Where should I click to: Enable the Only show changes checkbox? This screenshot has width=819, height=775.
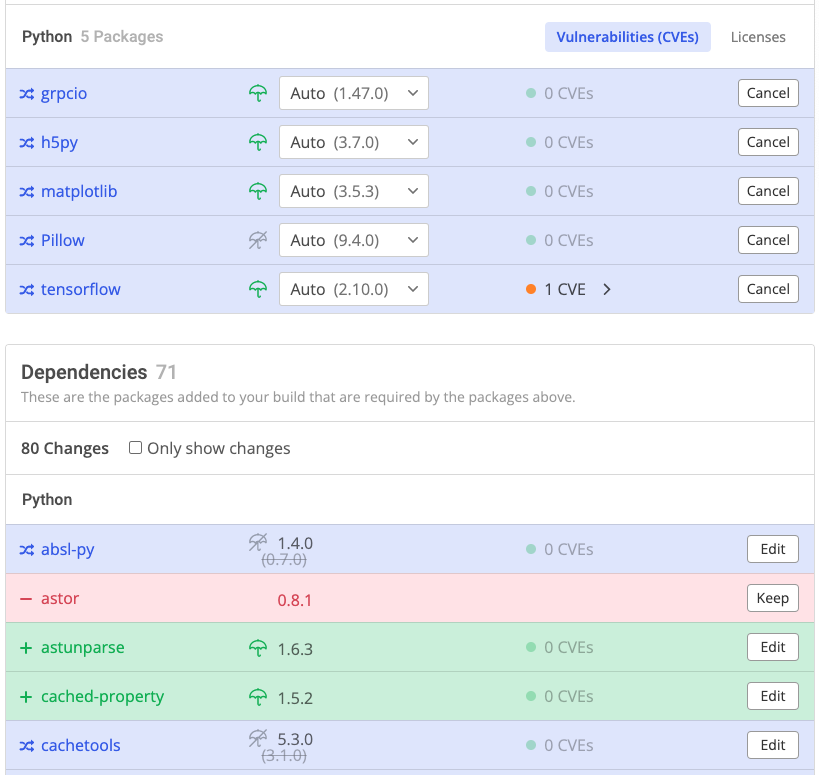pyautogui.click(x=137, y=448)
